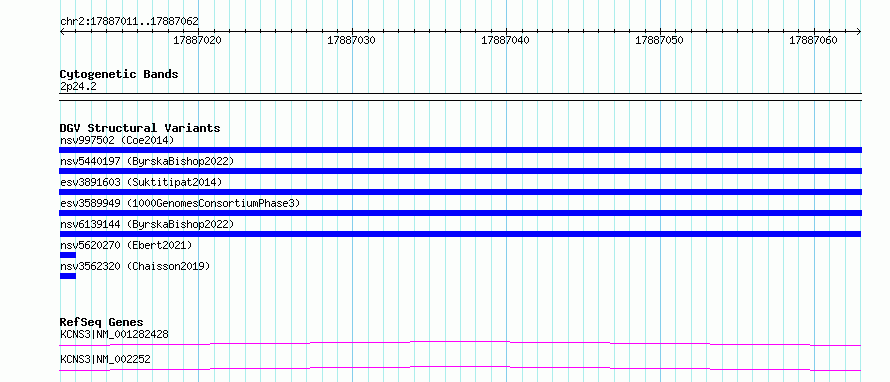
Task: Open variant nsv6139144 (ByrskaBishop2022) label
Action: tap(147, 224)
